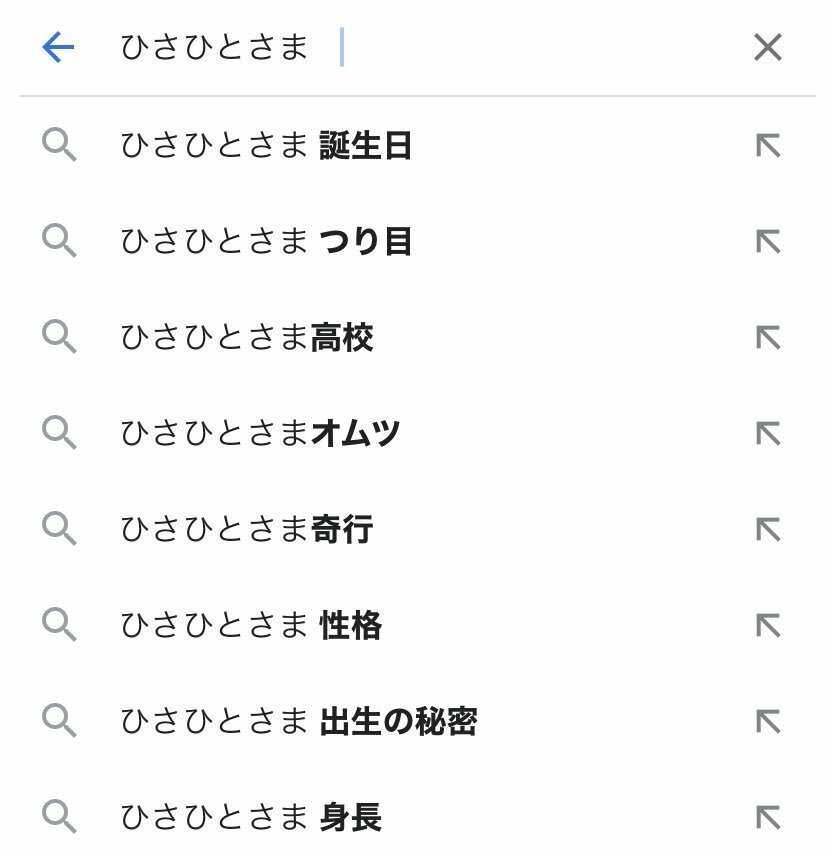Screen dimensions: 828x854
Task: Fill query using arrow beside オムツ suggestion
Action: (767, 434)
